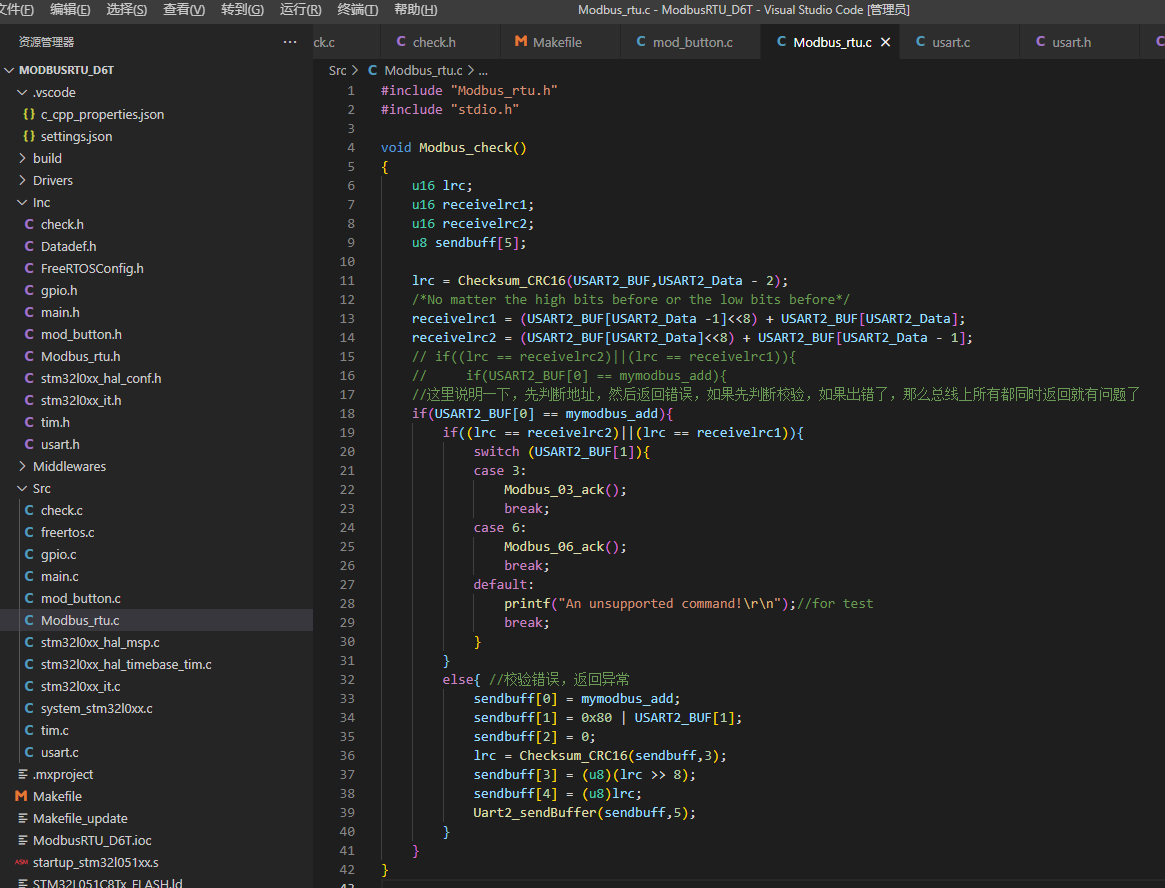Open the 转到(G) menu
This screenshot has height=888, width=1165.
pos(242,10)
